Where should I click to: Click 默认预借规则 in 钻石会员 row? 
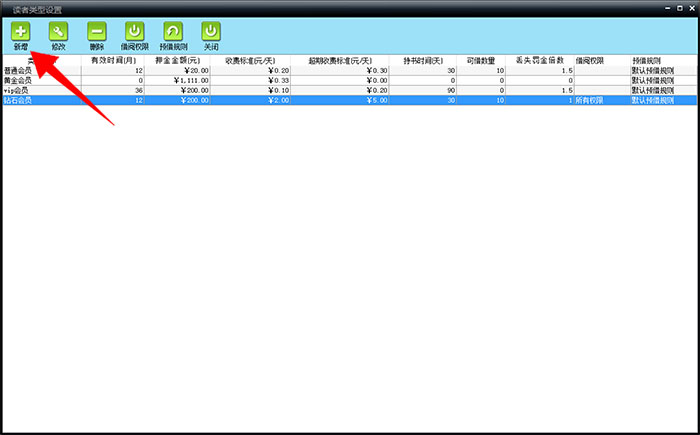[664, 100]
